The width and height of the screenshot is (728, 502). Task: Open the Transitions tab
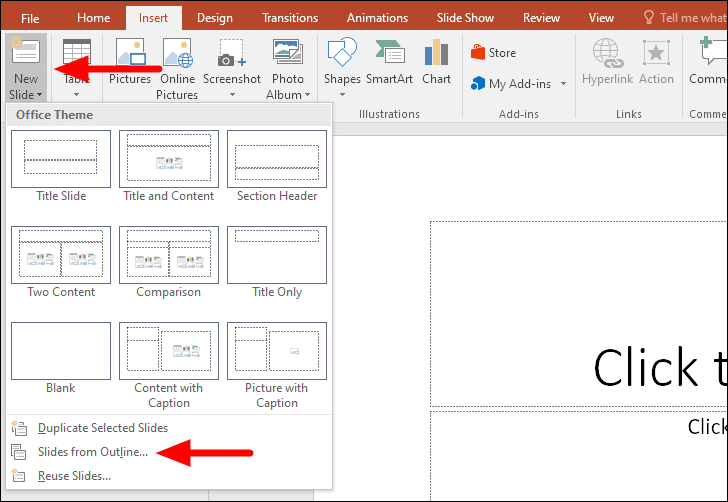290,18
